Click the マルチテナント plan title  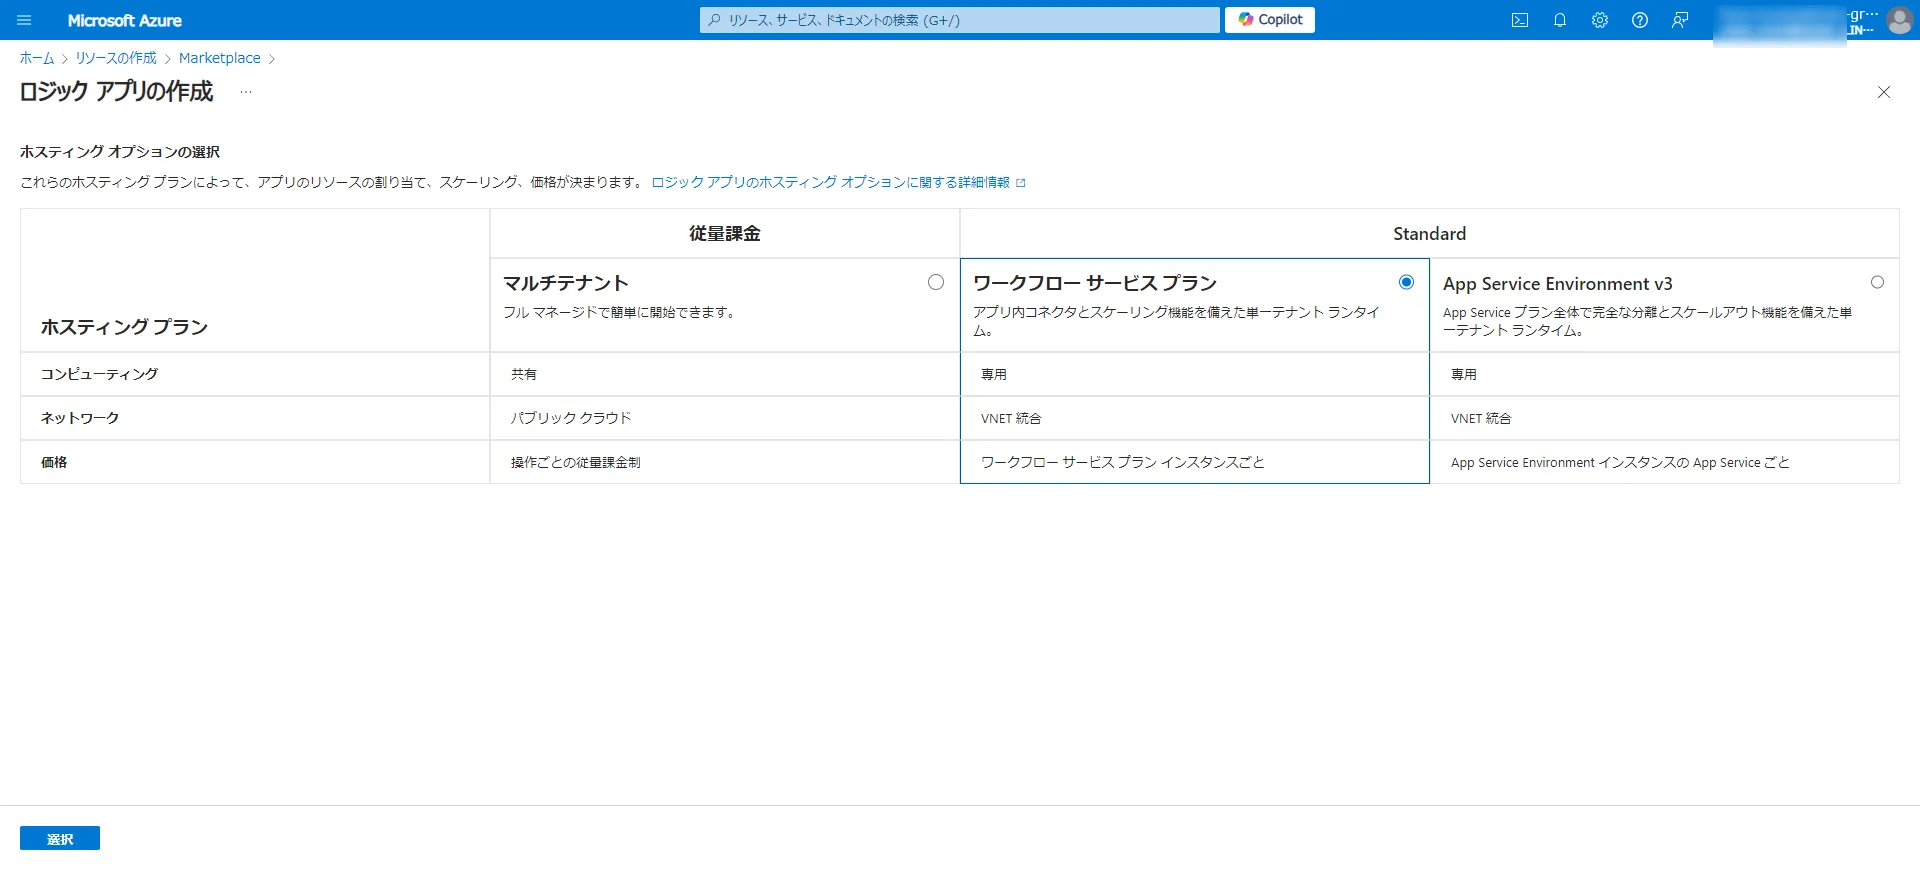coord(566,283)
